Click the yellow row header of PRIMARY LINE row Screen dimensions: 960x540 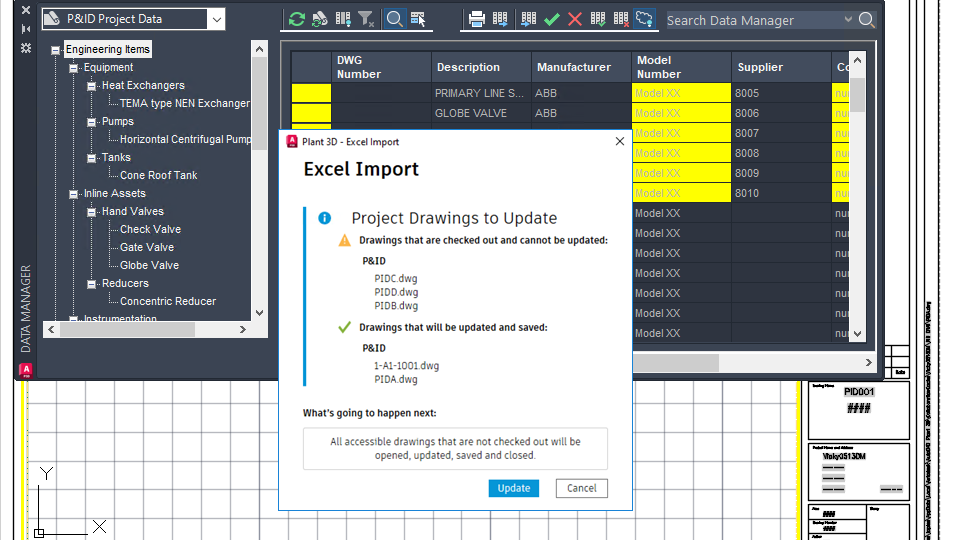click(x=311, y=93)
